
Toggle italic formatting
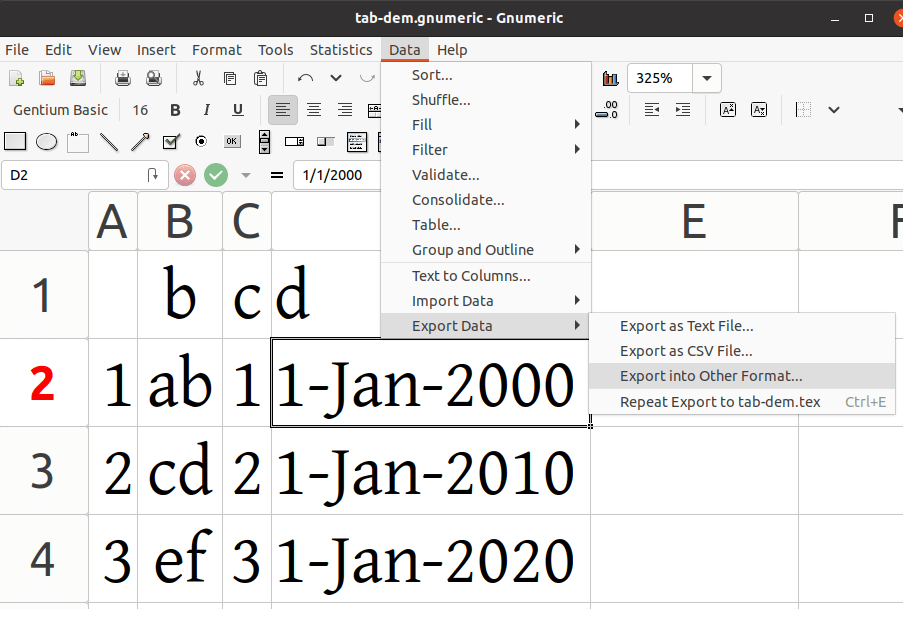[206, 110]
